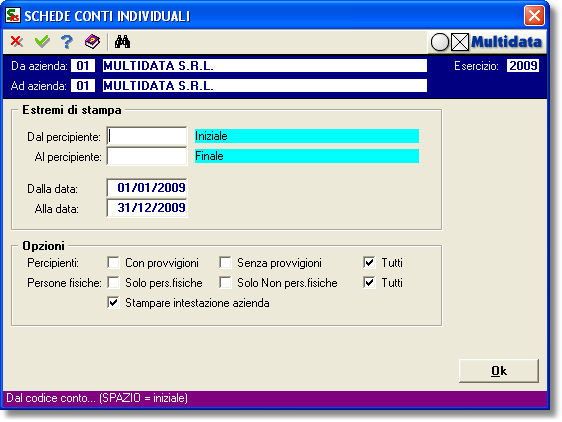Click the Percipienti: label
Image resolution: width=562 pixels, height=422 pixels.
pyautogui.click(x=53, y=263)
